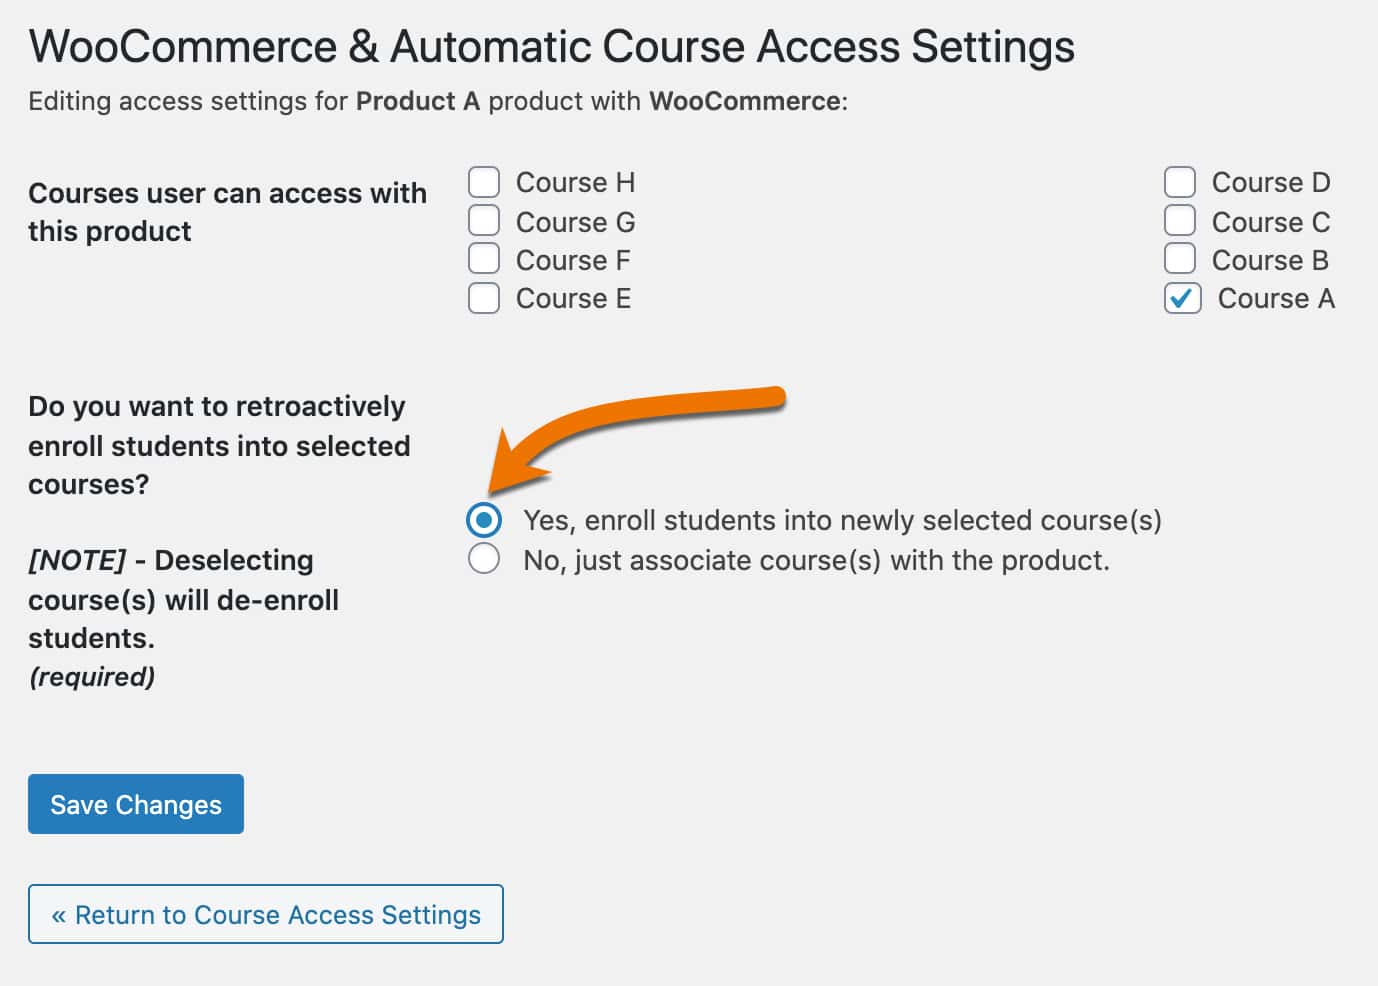
Task: Click the page title heading text
Action: [x=551, y=46]
